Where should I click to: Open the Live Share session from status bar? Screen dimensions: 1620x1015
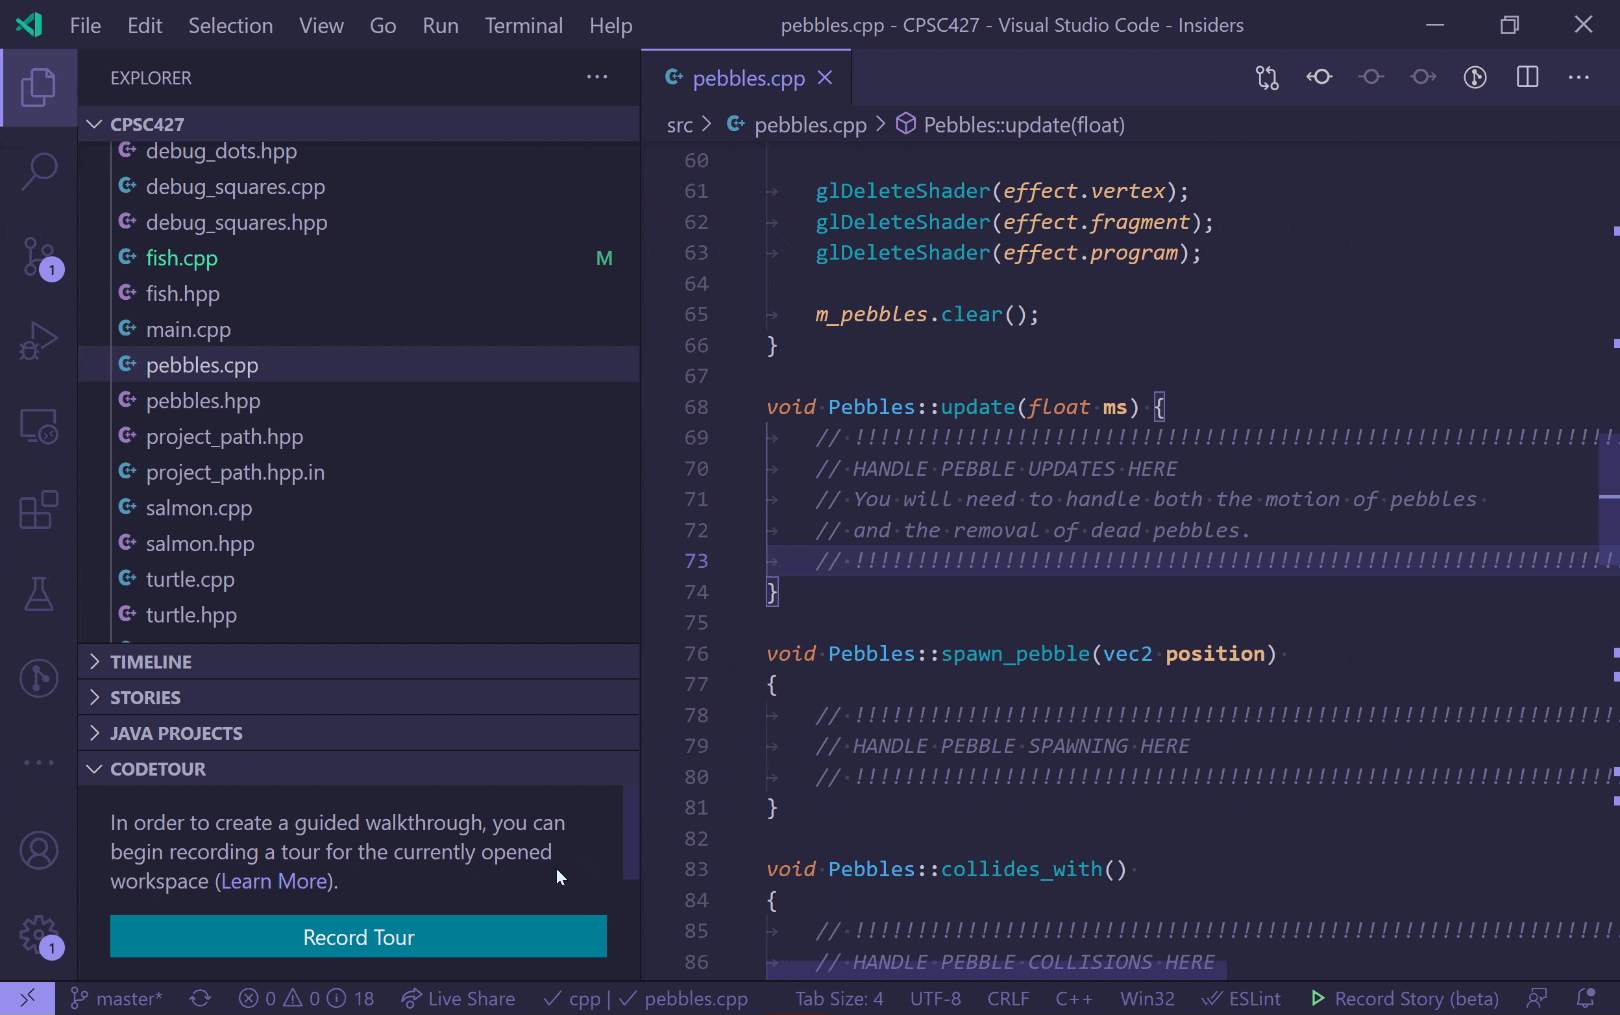(458, 998)
